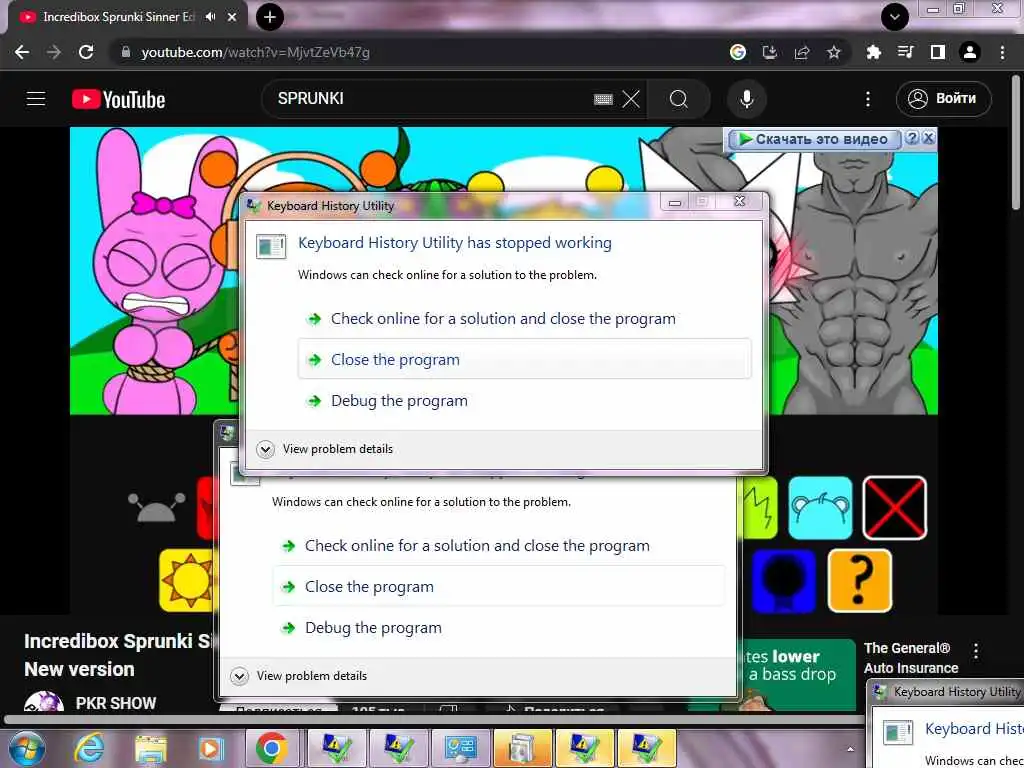Switch to Chrome on the taskbar

272,748
